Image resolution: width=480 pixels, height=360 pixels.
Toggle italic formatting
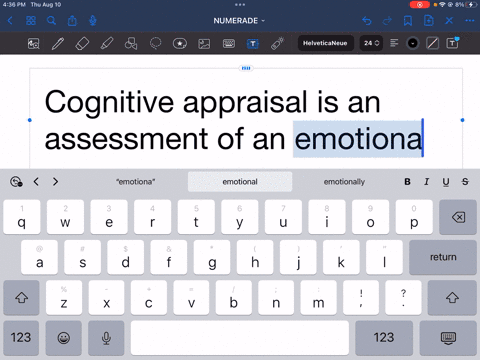[x=426, y=182]
